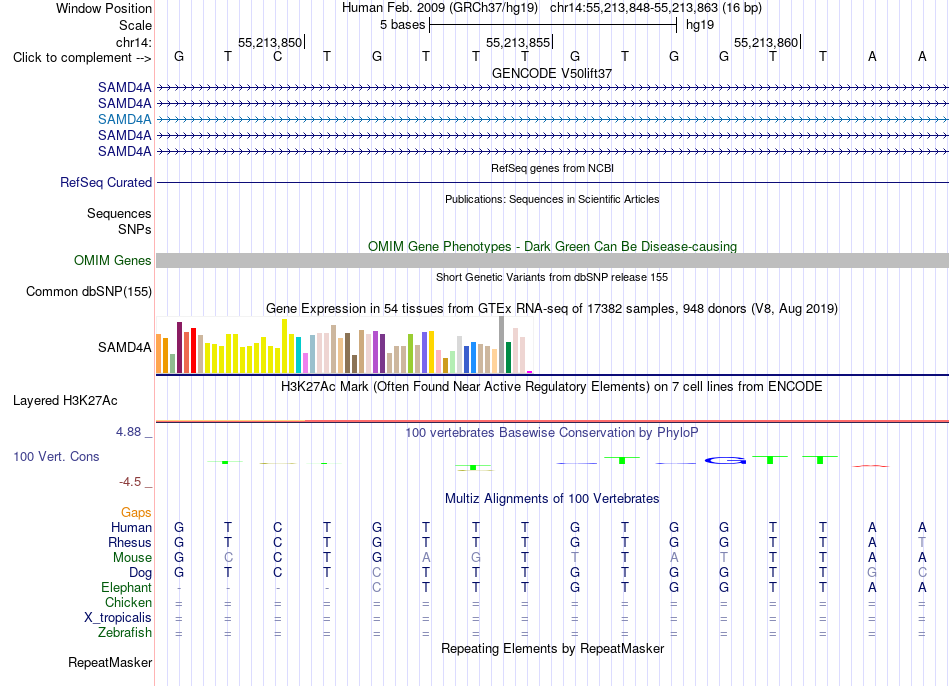The height and width of the screenshot is (686, 950).
Task: Select the Rhesus alignment row label
Action: (130, 542)
